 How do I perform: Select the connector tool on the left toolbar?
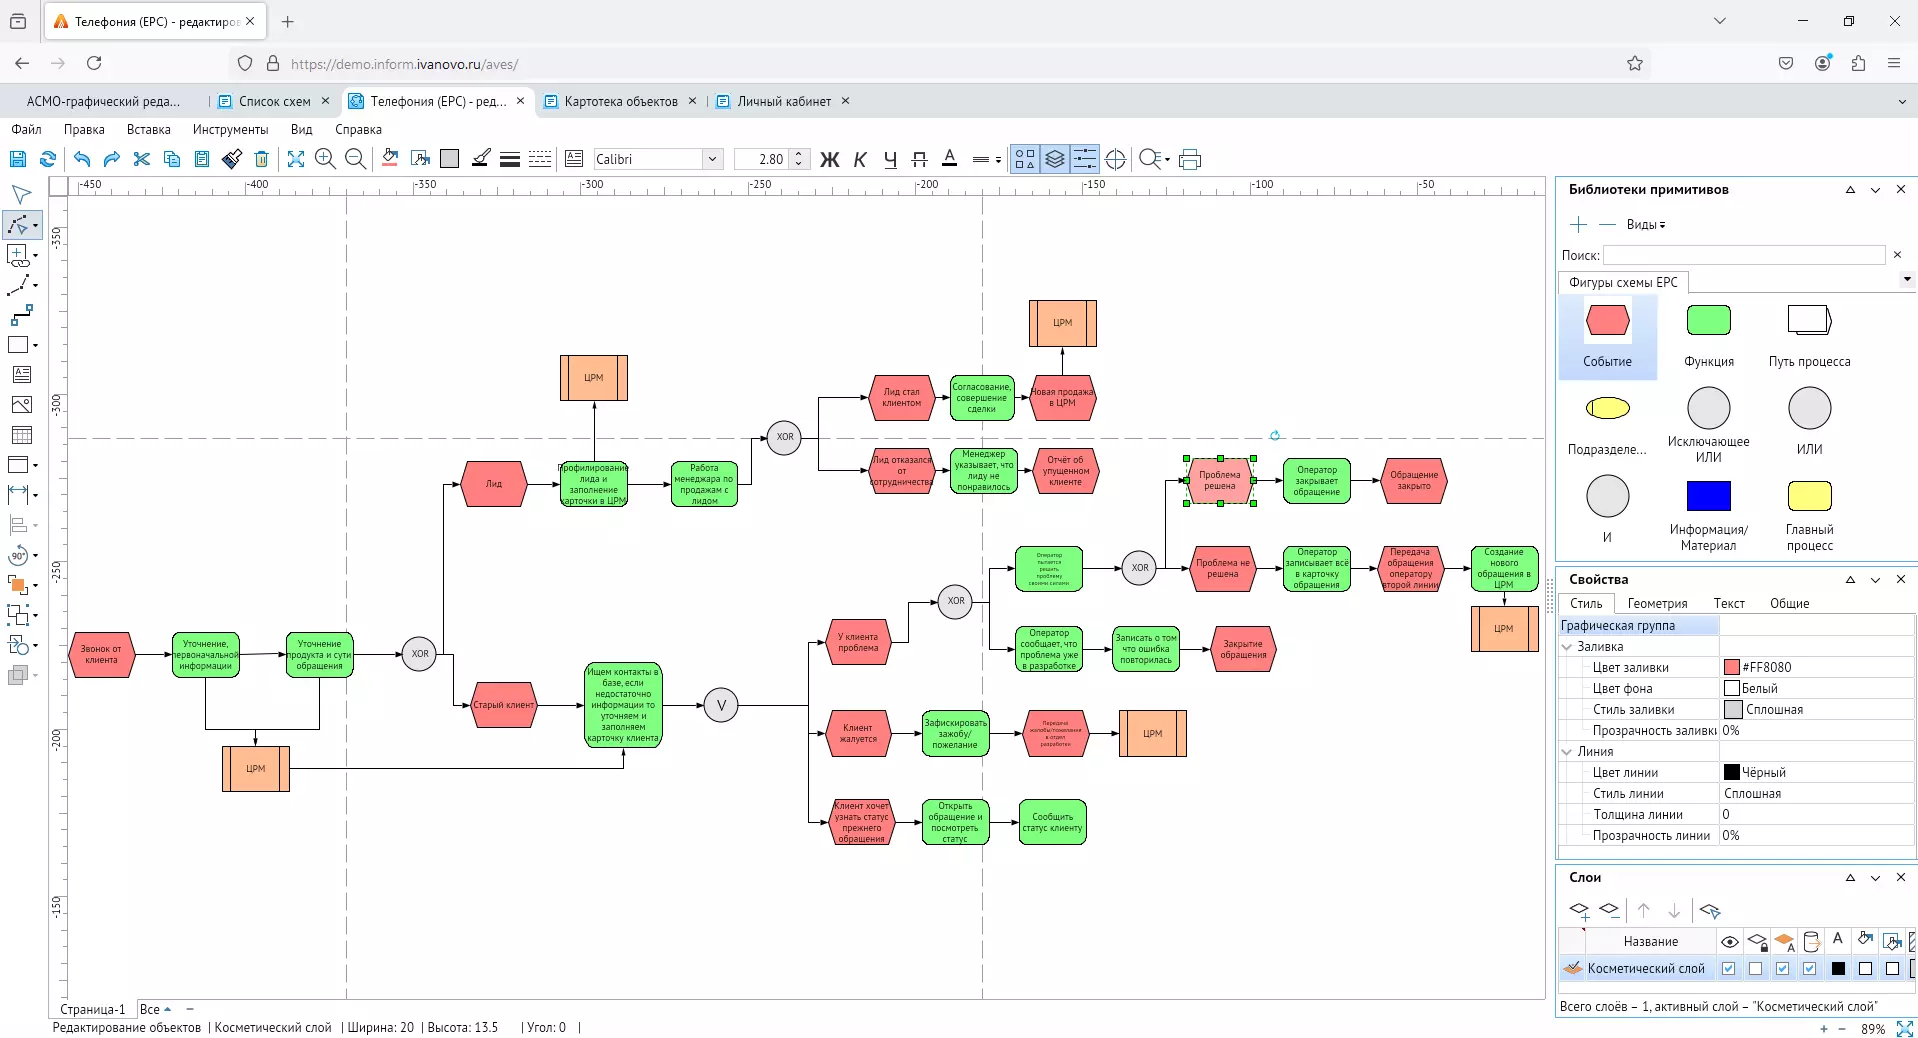coord(21,316)
